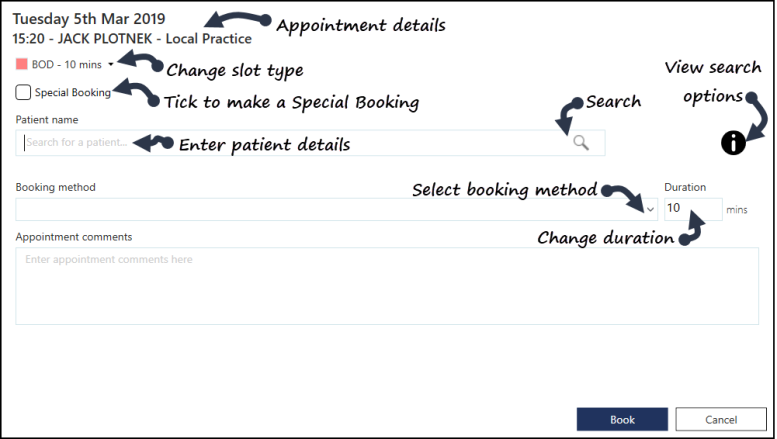Click the Booking method label

(x=56, y=187)
